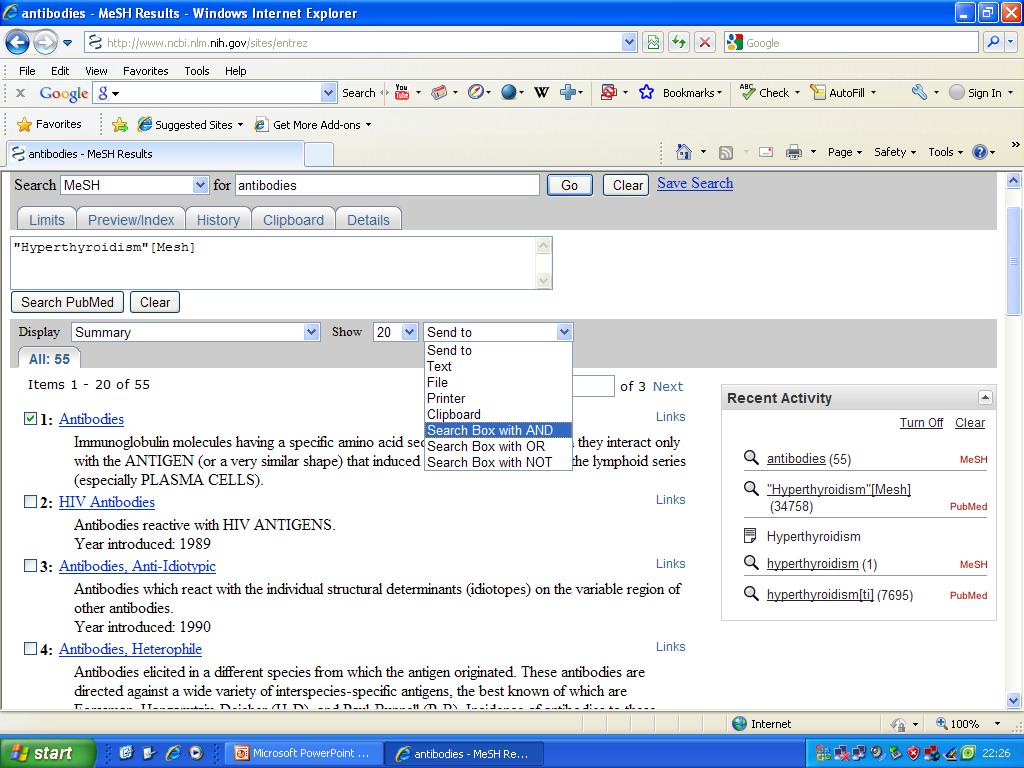Click Turn Off in Recent Activity
This screenshot has height=768, width=1024.
[921, 423]
